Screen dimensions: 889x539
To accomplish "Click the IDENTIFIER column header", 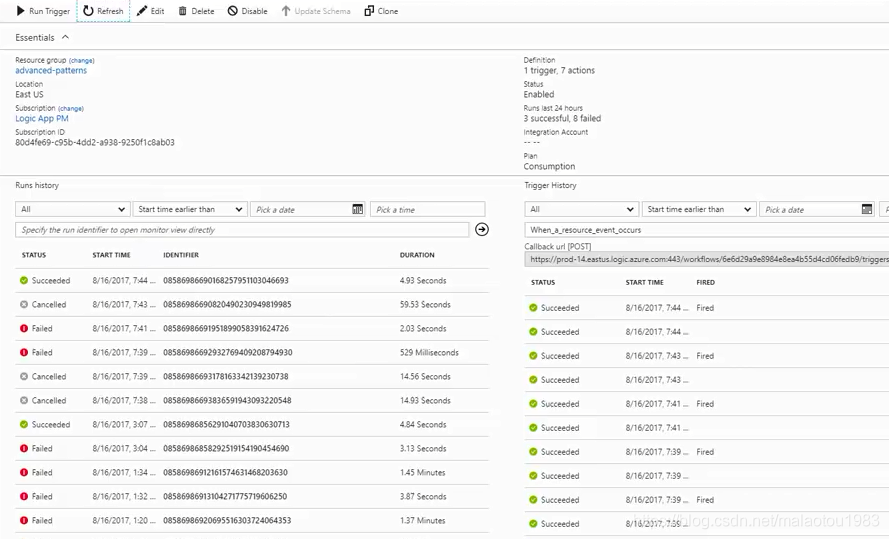I will click(181, 255).
